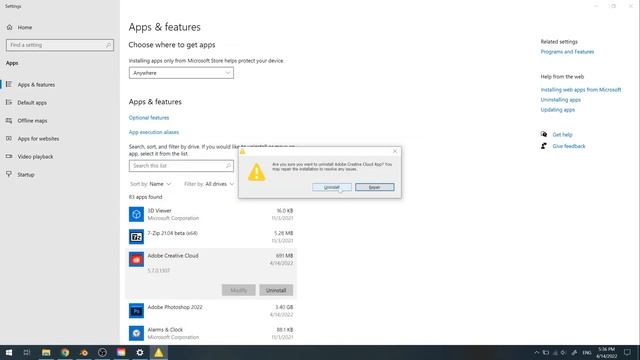Confirm Uninstall in the warning dialog

(331, 187)
